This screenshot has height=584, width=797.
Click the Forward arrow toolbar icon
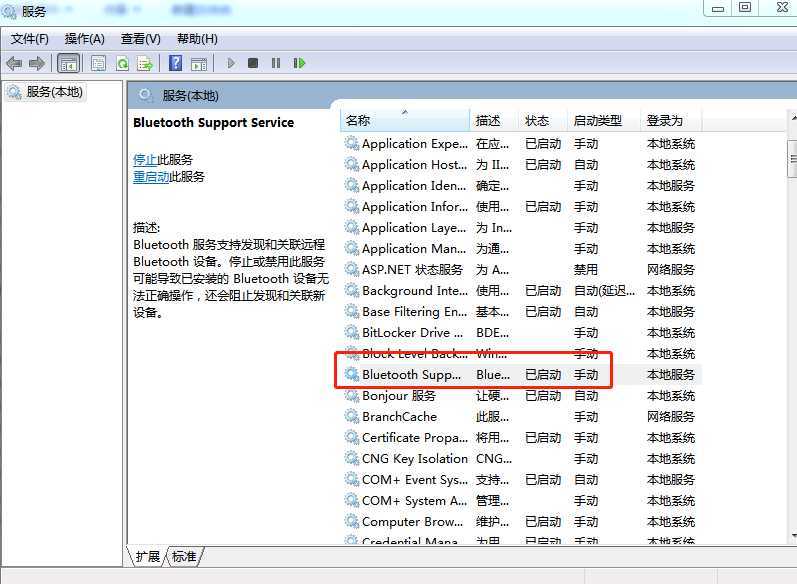[x=37, y=64]
